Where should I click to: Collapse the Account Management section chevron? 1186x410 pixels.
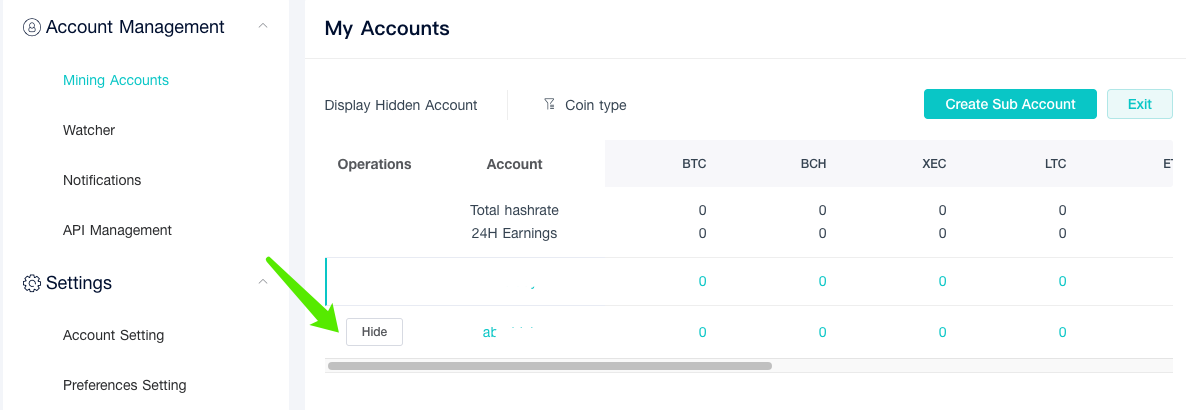coord(262,26)
